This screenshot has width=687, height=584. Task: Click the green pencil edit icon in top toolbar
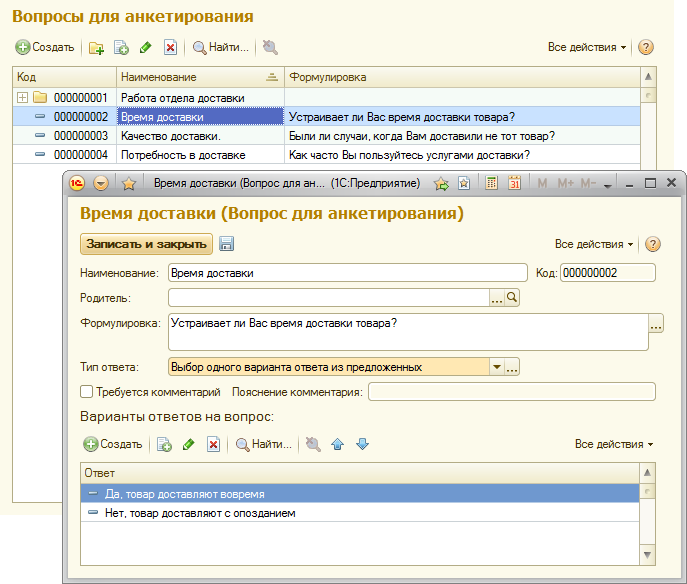[145, 47]
